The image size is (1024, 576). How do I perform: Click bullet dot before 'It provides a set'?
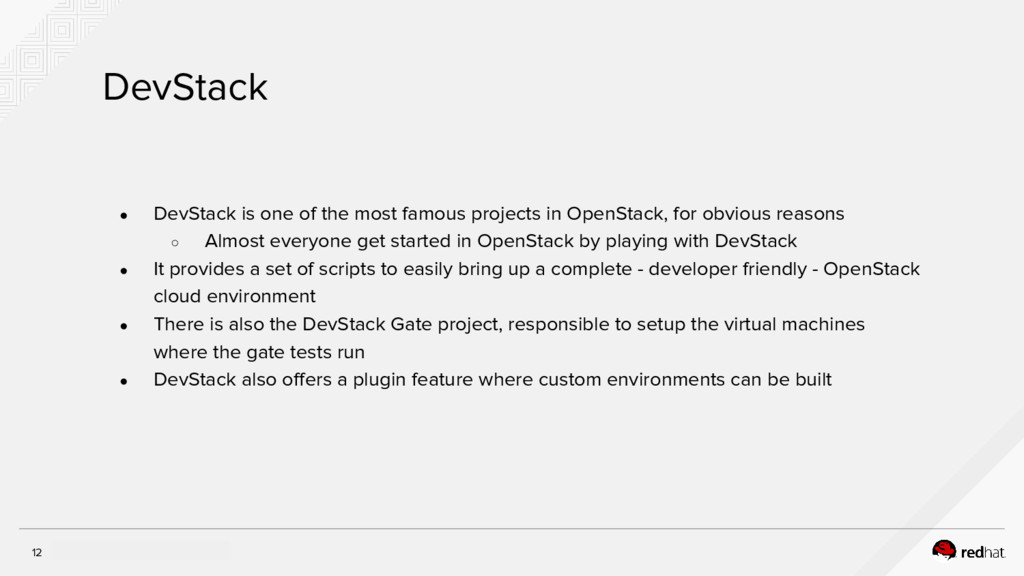(124, 270)
